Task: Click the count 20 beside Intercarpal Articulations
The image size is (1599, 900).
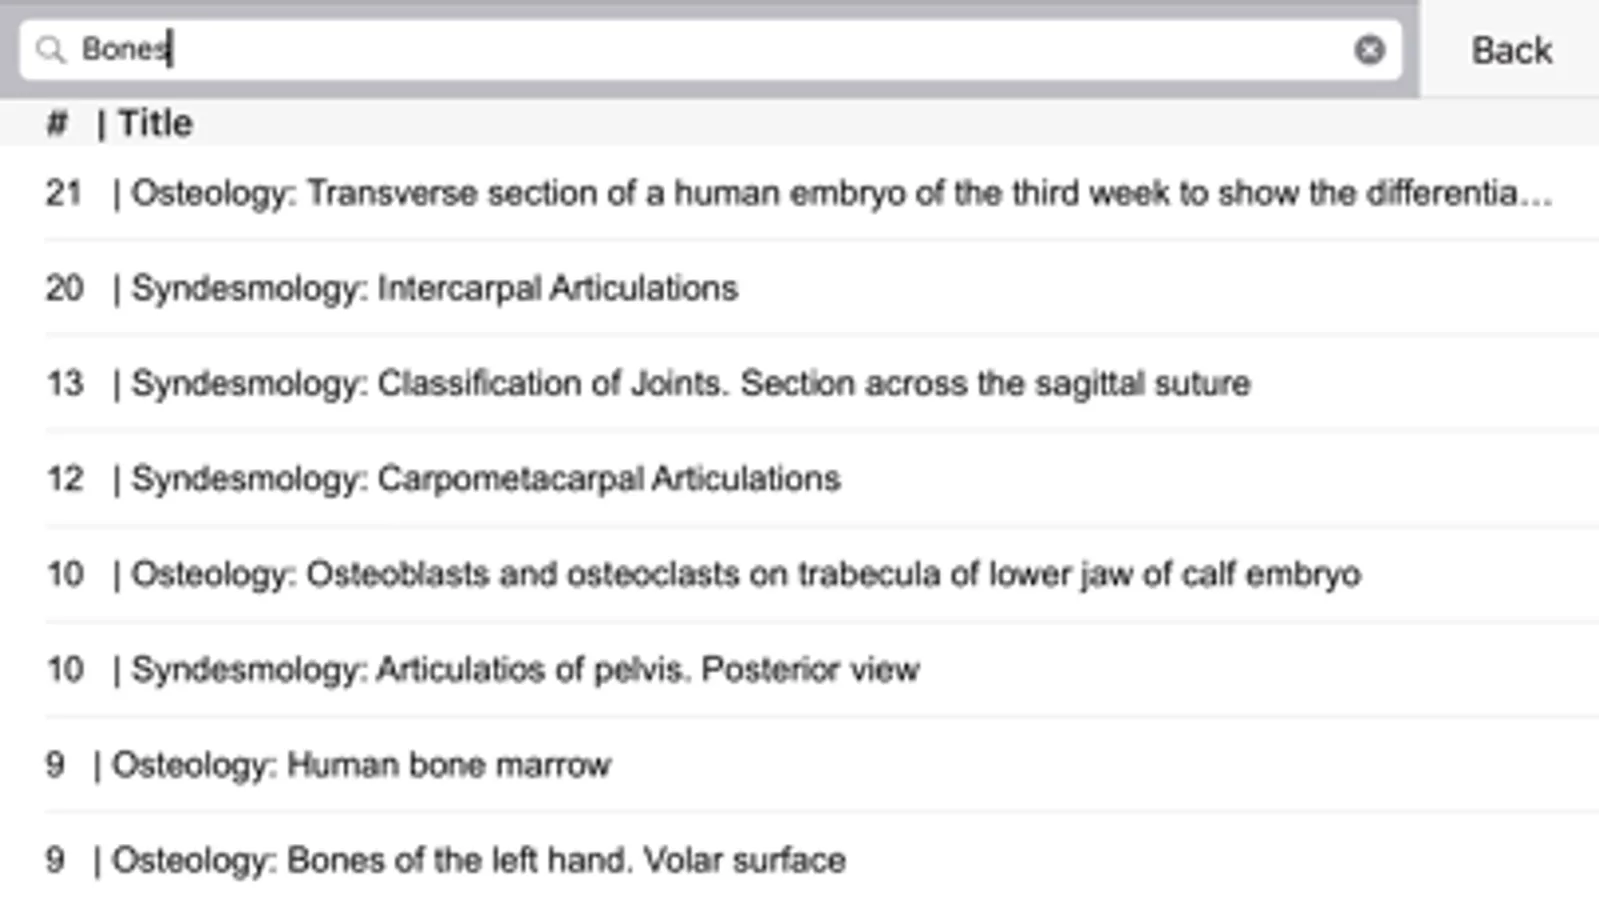Action: point(64,288)
